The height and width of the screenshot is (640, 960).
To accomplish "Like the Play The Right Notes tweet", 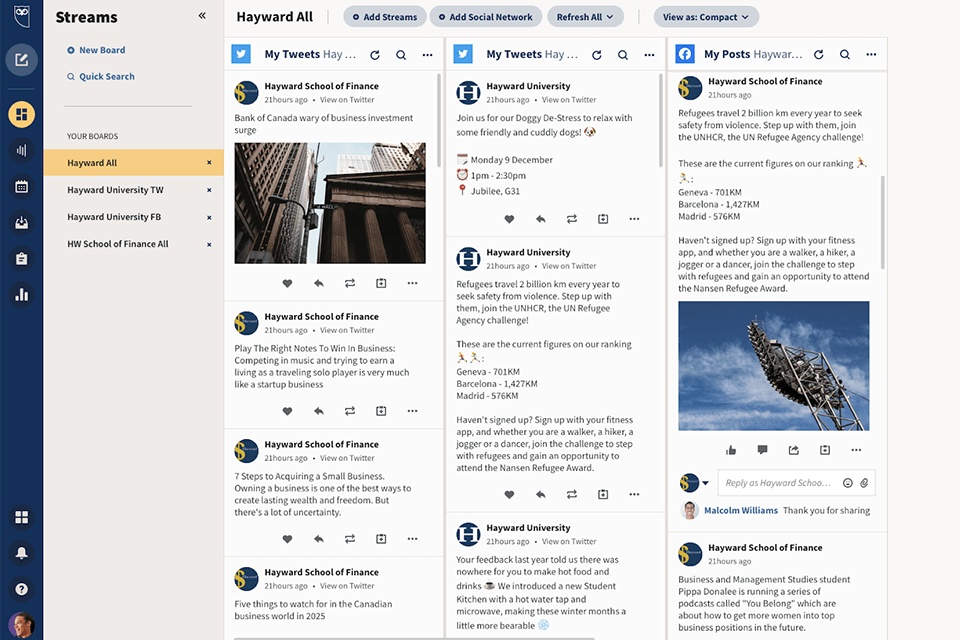I will 287,411.
